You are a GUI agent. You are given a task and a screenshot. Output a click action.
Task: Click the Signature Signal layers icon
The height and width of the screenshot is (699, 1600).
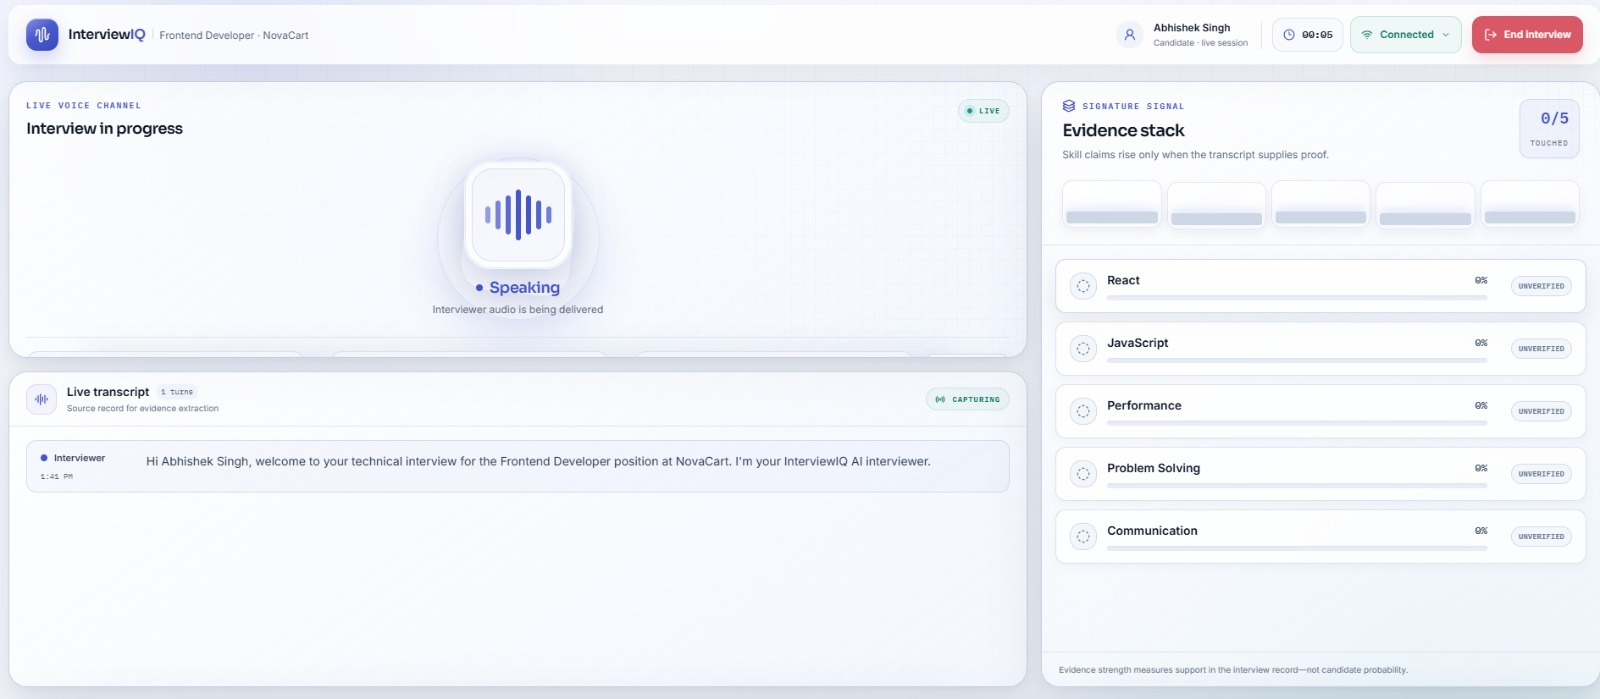click(x=1069, y=106)
